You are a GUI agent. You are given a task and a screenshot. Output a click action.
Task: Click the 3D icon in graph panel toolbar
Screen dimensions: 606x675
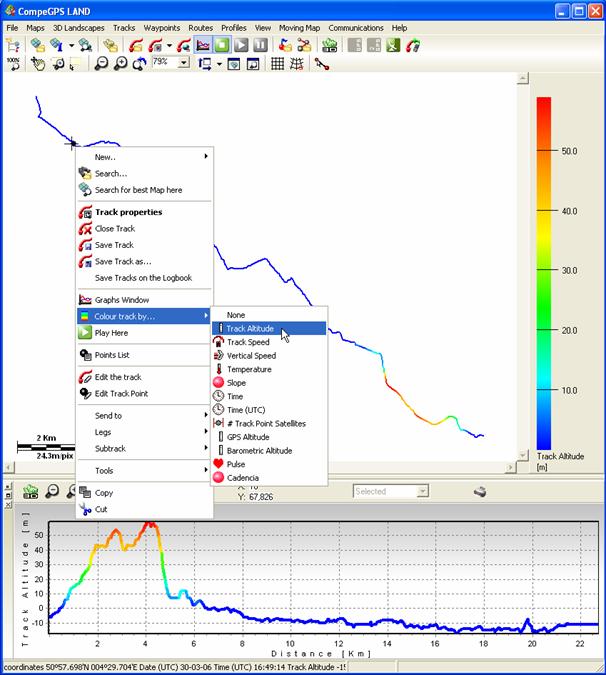[x=30, y=491]
